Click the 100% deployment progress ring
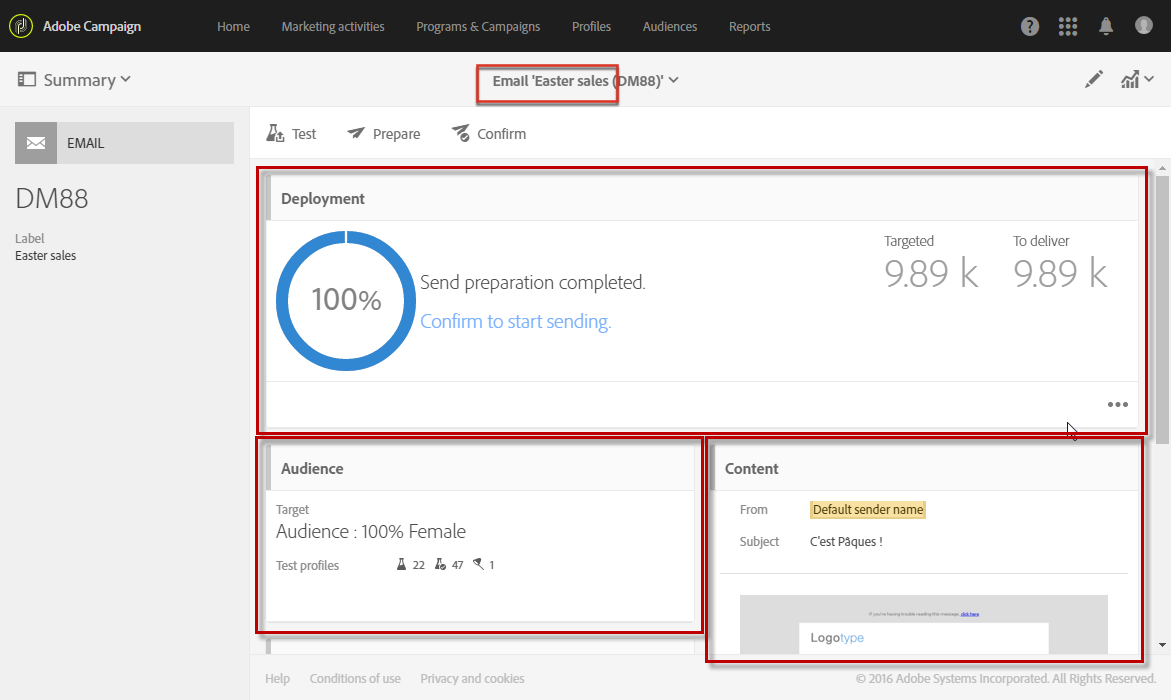1171x700 pixels. click(346, 300)
